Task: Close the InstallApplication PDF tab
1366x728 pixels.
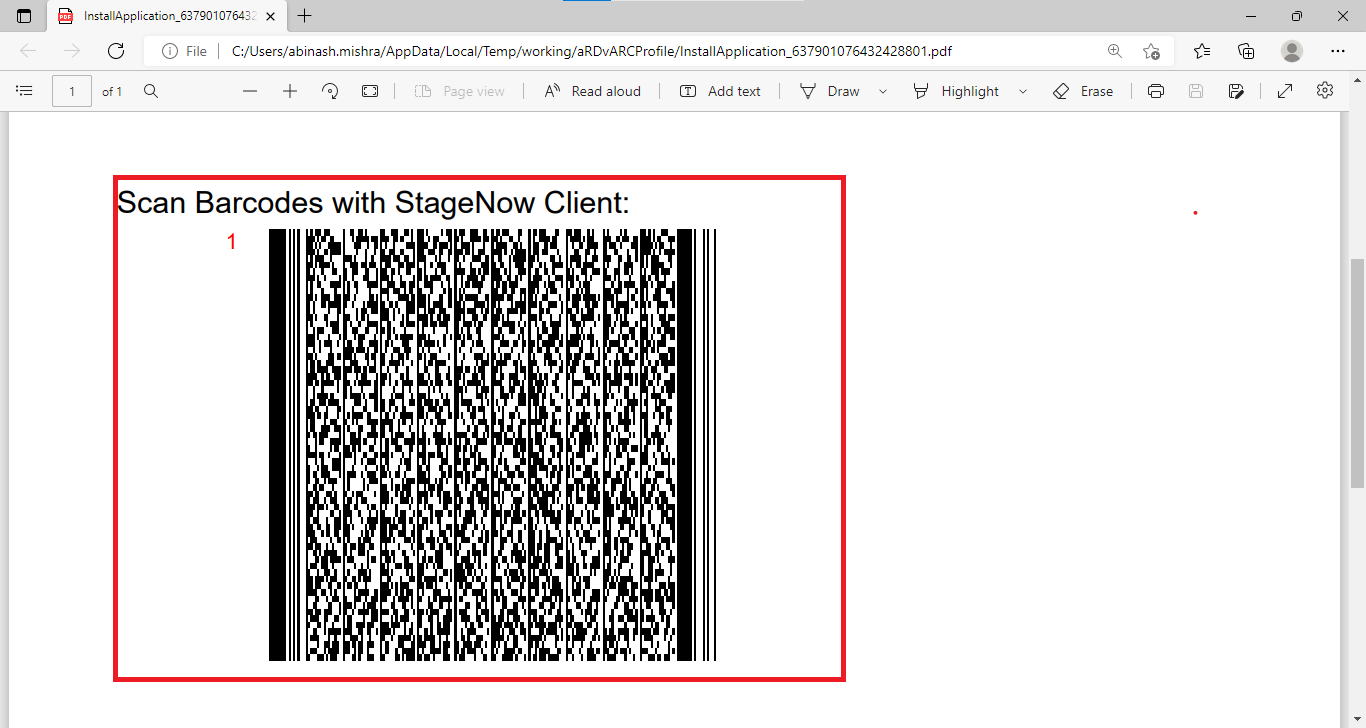Action: [x=270, y=16]
